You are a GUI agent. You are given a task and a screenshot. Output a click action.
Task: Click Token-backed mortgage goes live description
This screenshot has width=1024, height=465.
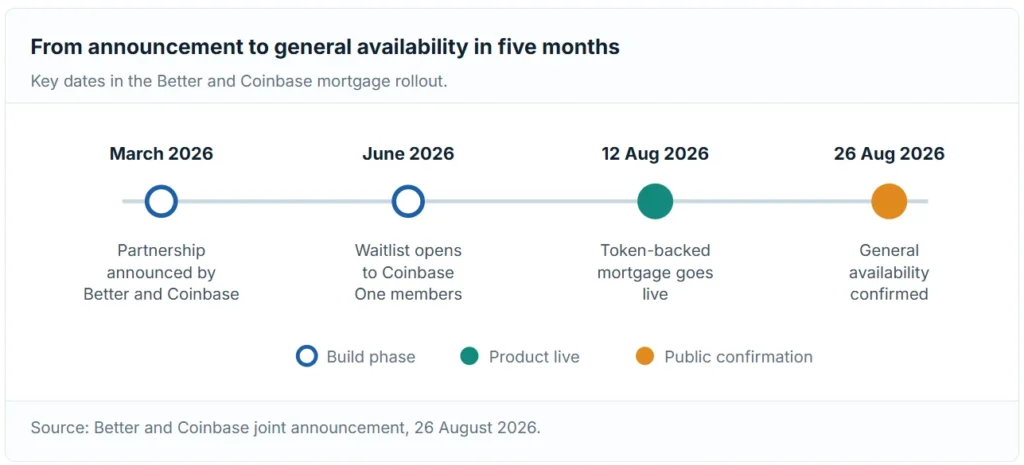click(655, 272)
